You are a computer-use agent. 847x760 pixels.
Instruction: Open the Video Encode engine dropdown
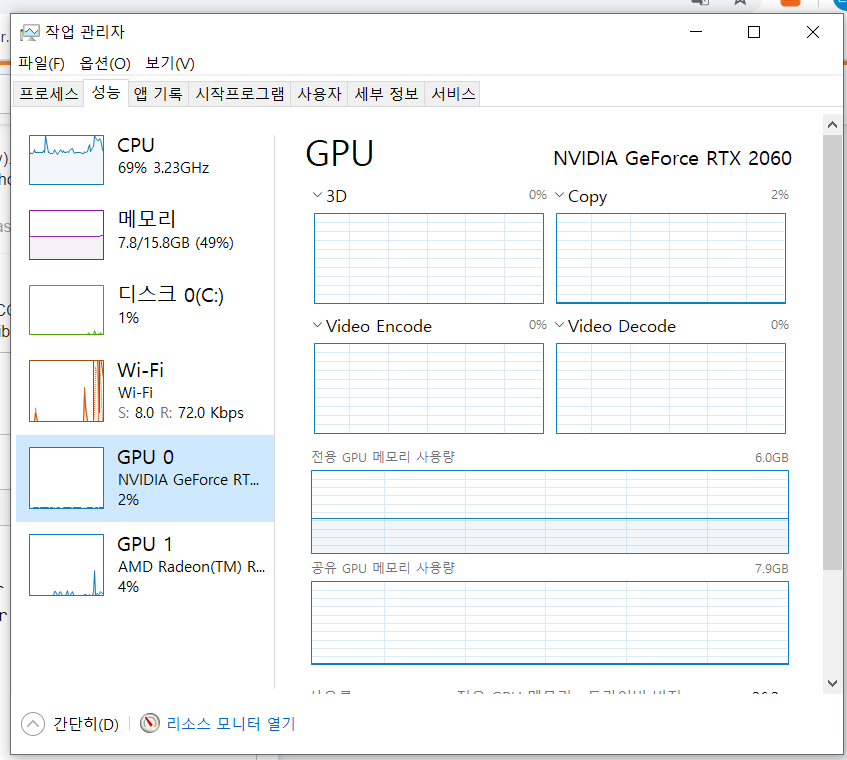(x=318, y=325)
